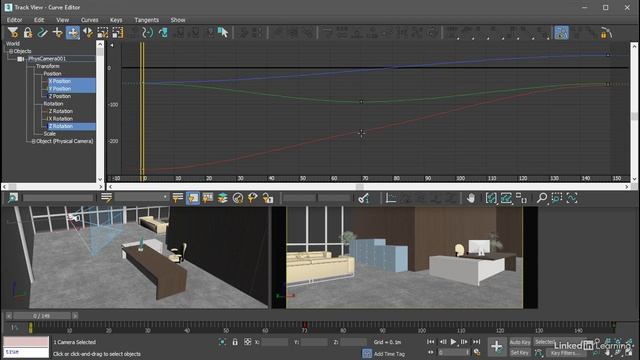Open the Edit menu
Screen dimensions: 640x360
pos(39,20)
